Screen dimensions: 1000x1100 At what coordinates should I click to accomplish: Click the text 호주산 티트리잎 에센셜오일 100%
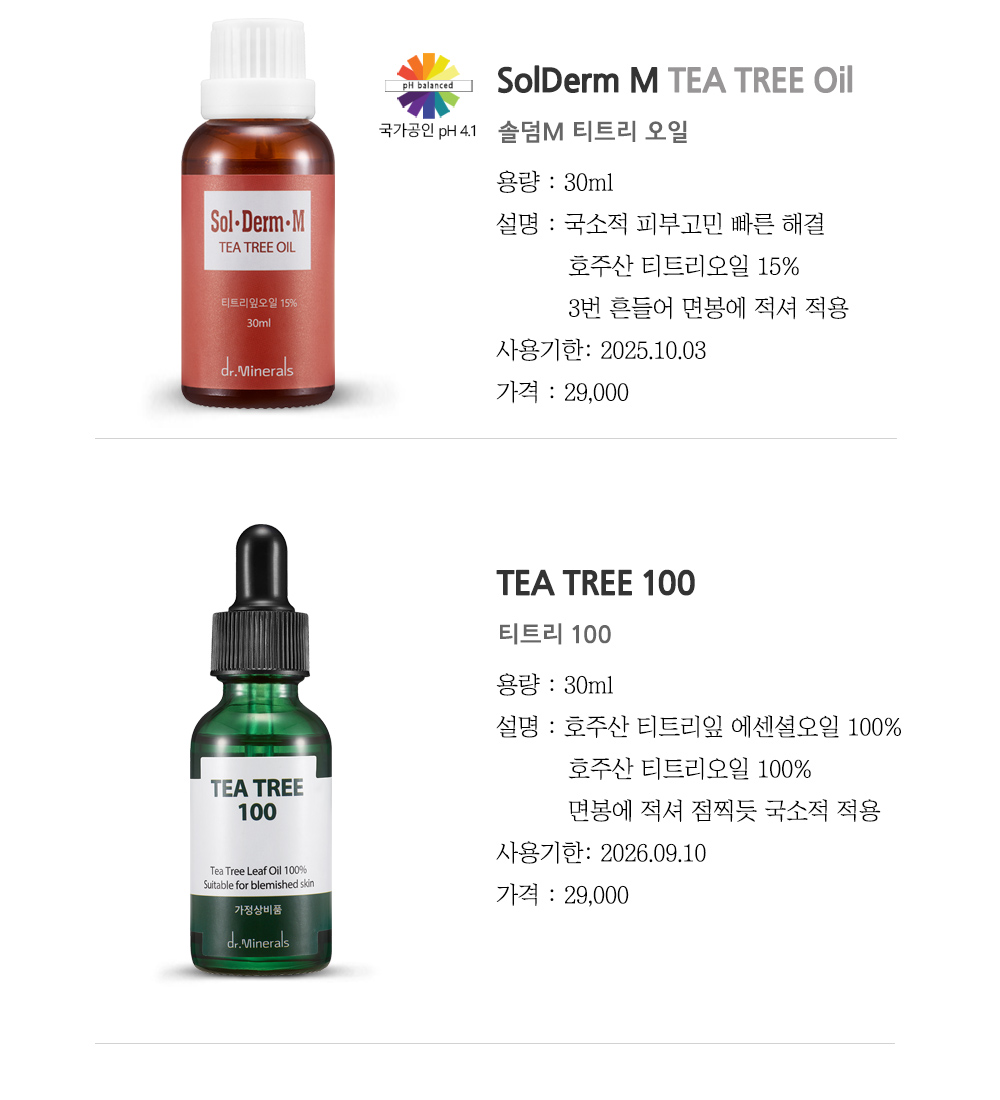pos(733,727)
